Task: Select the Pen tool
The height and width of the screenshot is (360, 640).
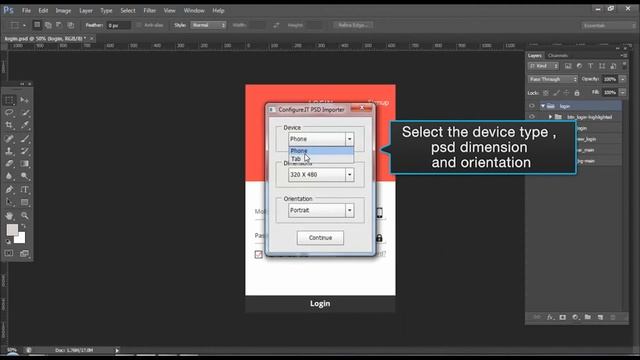Action: coord(9,190)
